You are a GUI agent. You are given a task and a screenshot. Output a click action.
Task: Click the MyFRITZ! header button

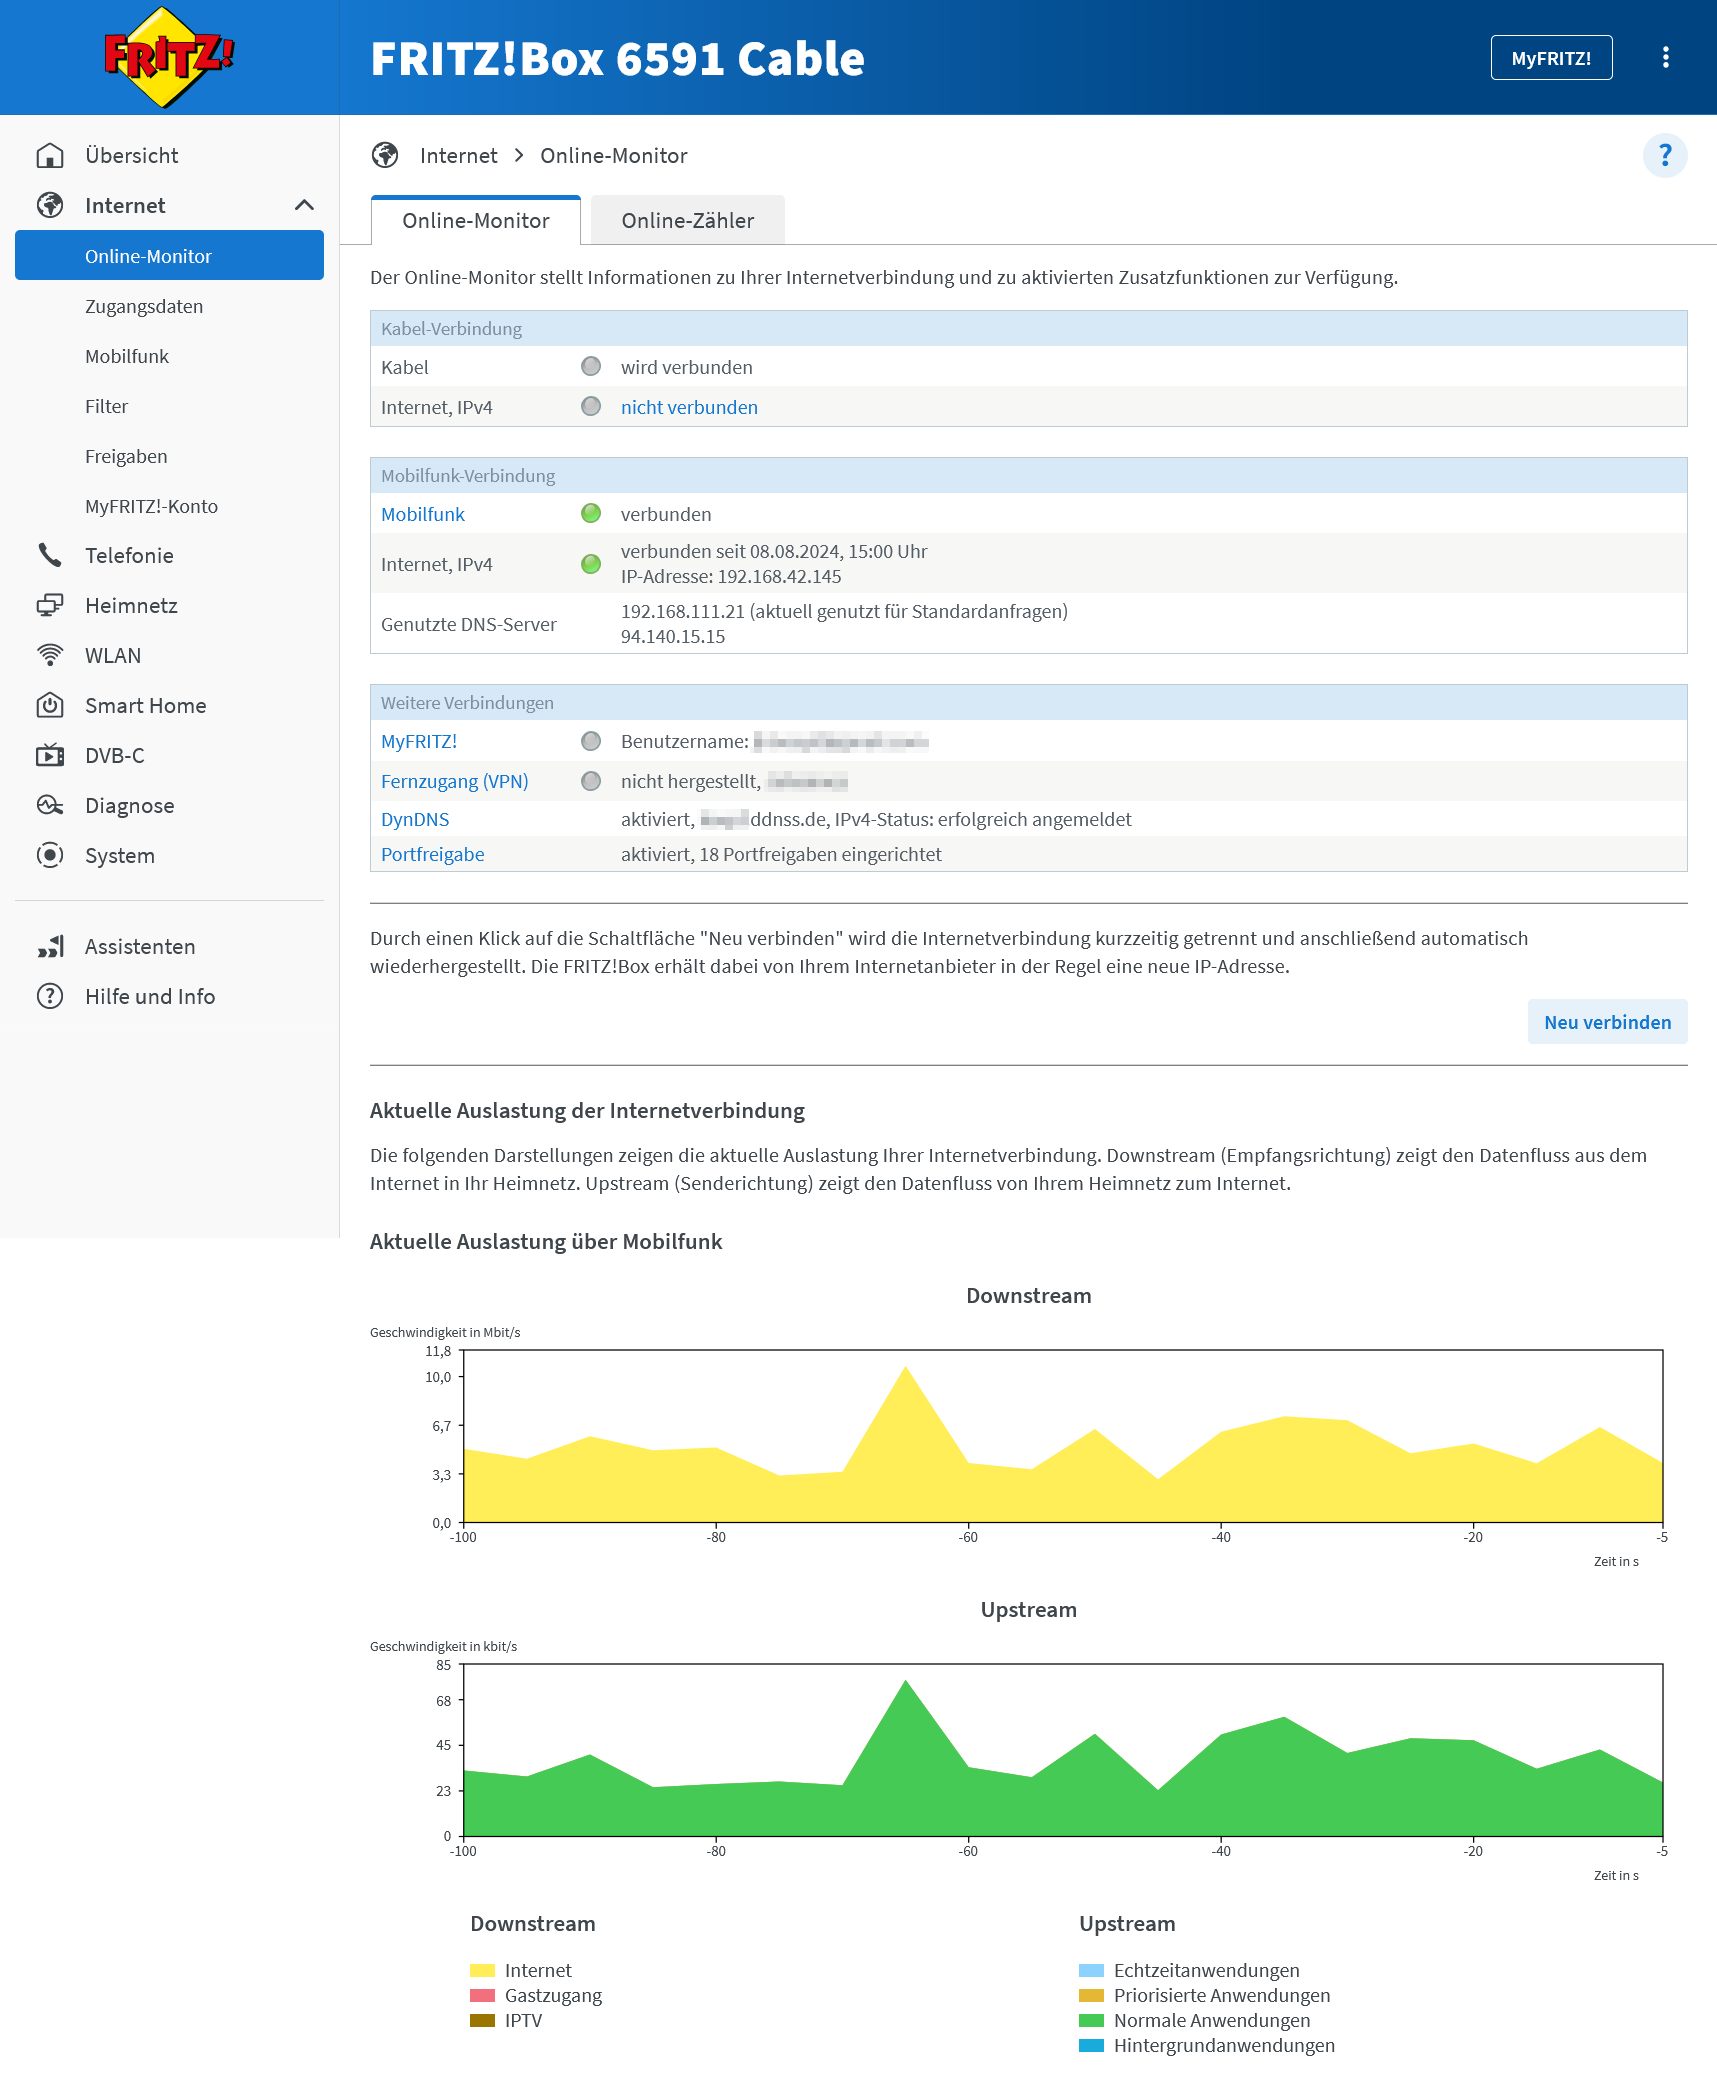1551,58
